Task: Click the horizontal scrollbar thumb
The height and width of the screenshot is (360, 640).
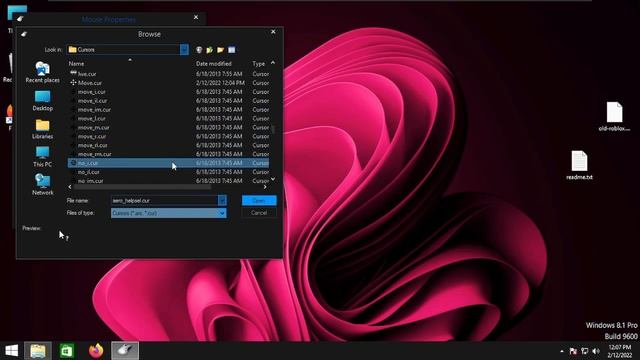Action: coord(142,187)
